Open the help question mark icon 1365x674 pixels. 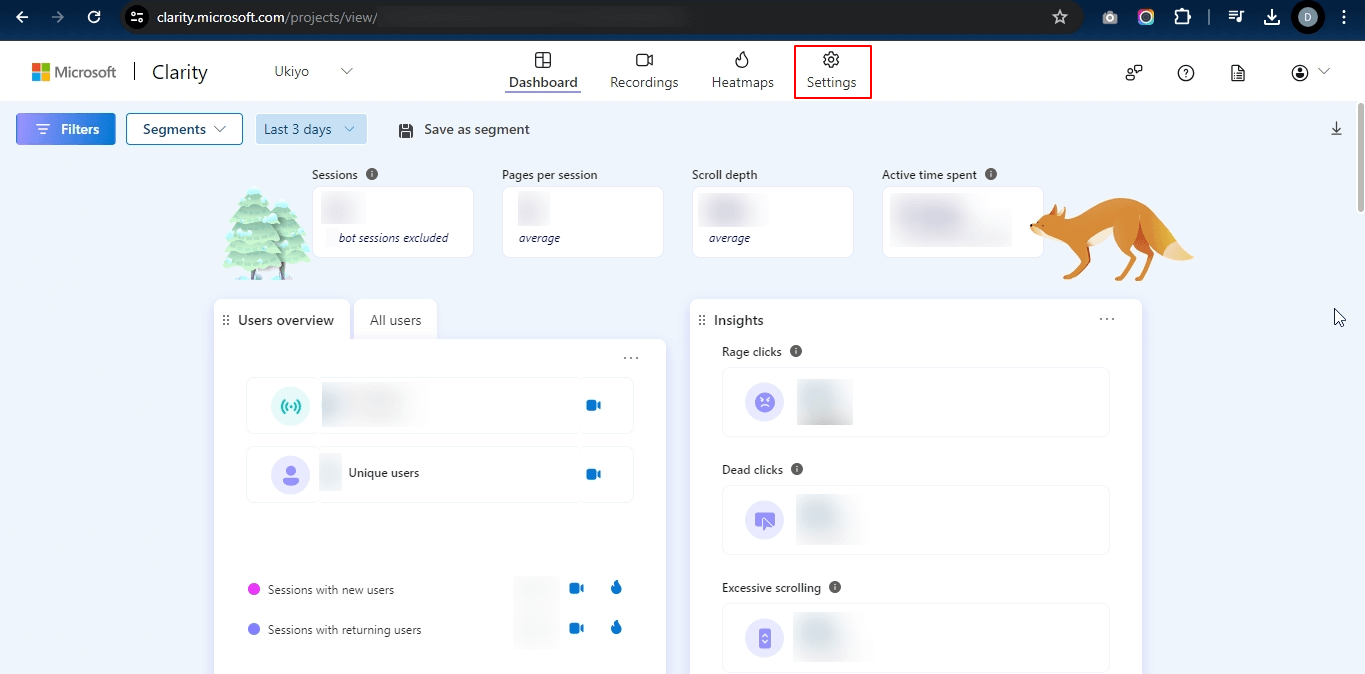point(1186,72)
